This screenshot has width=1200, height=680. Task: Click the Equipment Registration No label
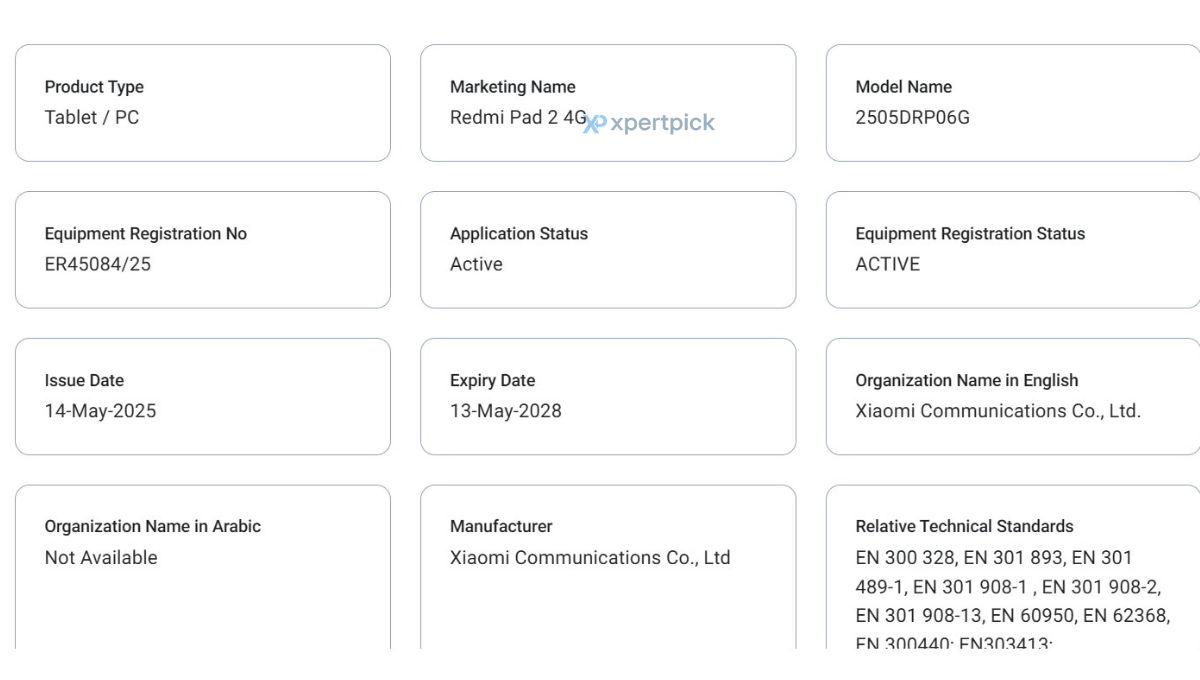pyautogui.click(x=146, y=234)
